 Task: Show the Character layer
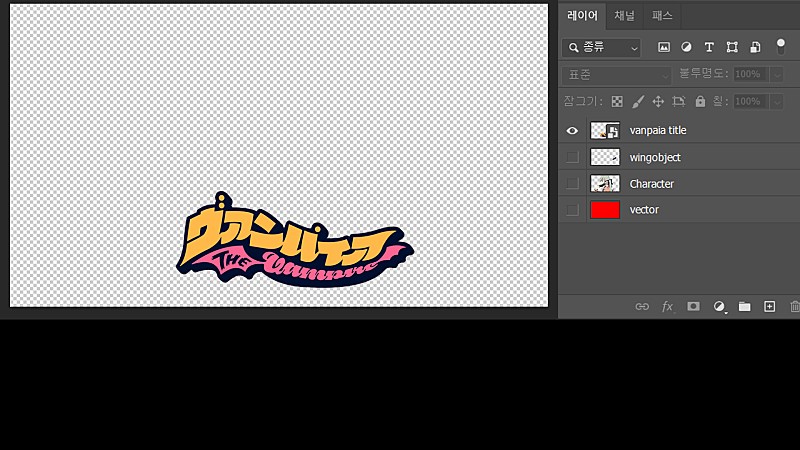point(572,184)
